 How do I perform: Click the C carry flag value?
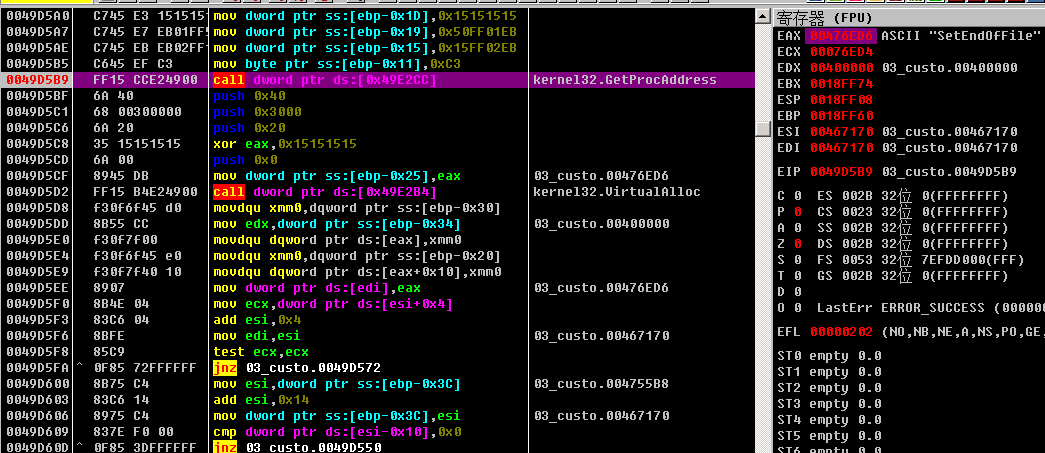[797, 195]
